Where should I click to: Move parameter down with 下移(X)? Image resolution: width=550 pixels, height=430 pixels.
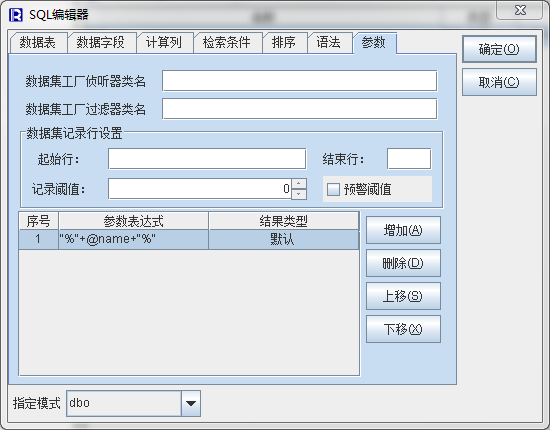click(x=403, y=329)
